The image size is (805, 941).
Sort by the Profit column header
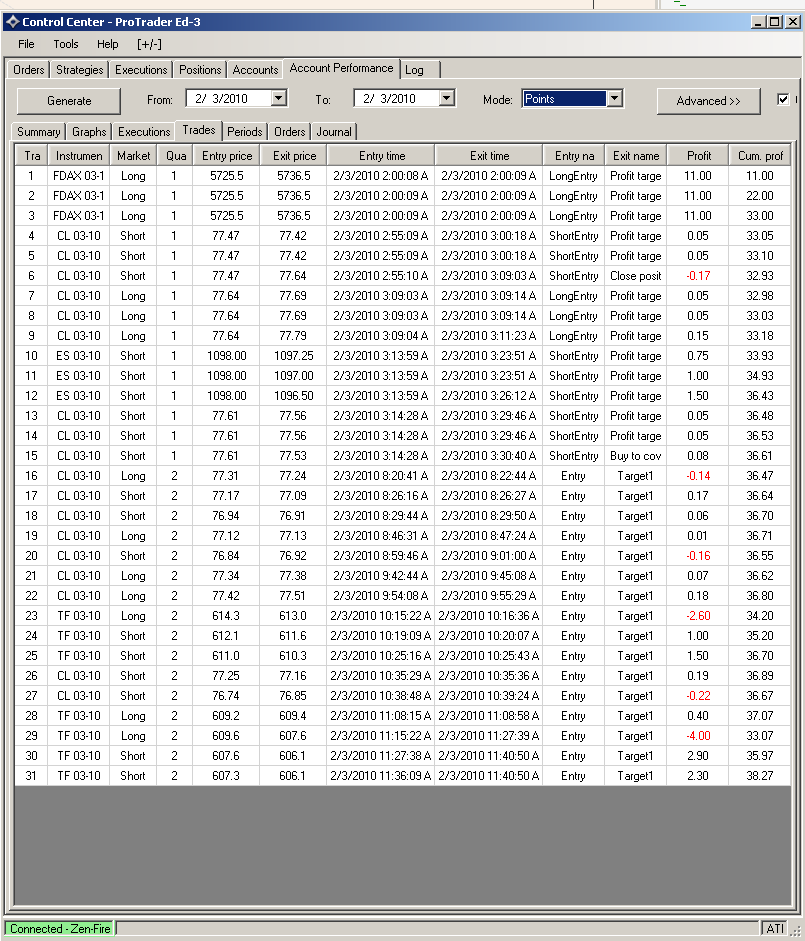point(699,156)
